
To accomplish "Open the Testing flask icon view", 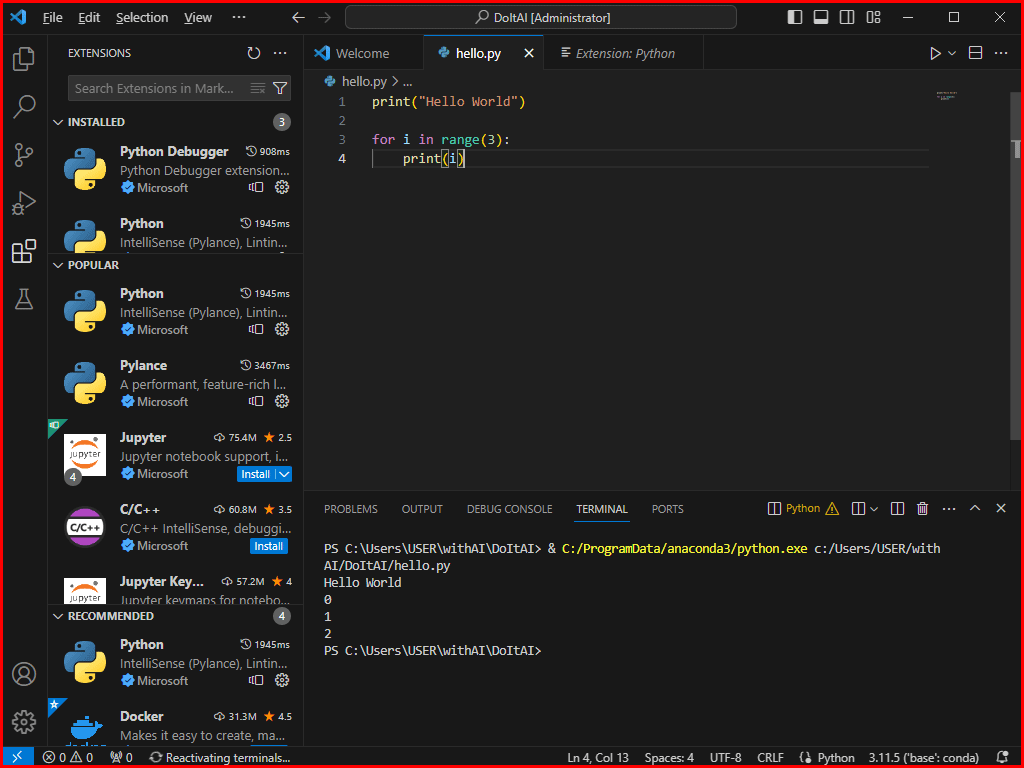I will (x=24, y=299).
